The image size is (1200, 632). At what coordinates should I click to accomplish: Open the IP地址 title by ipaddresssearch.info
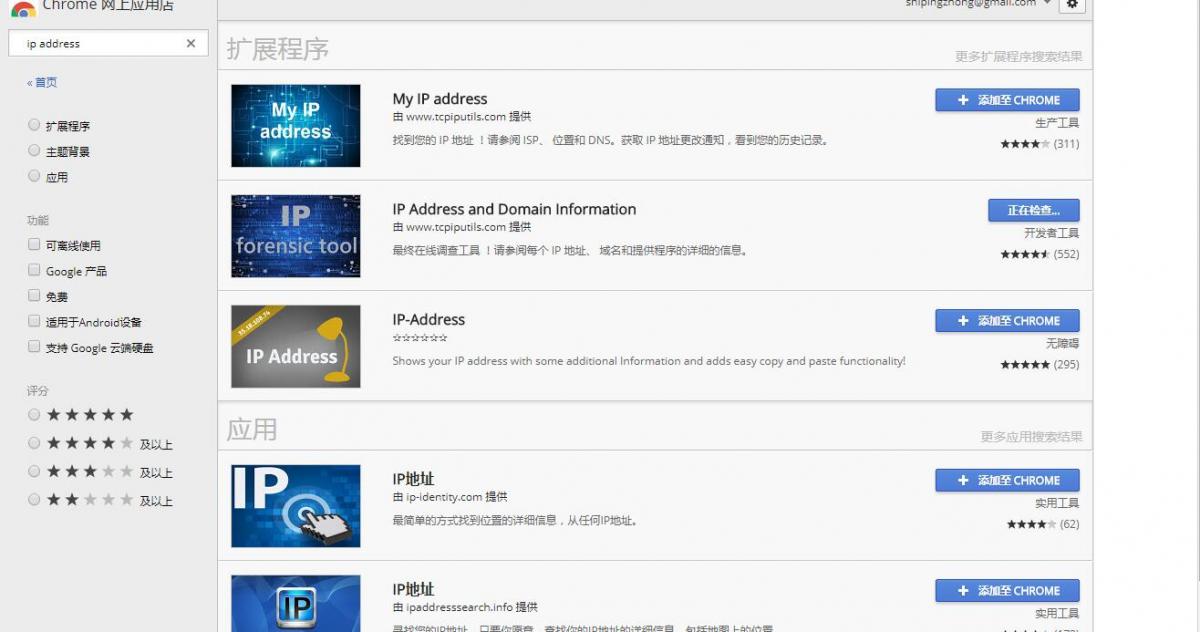coord(413,589)
